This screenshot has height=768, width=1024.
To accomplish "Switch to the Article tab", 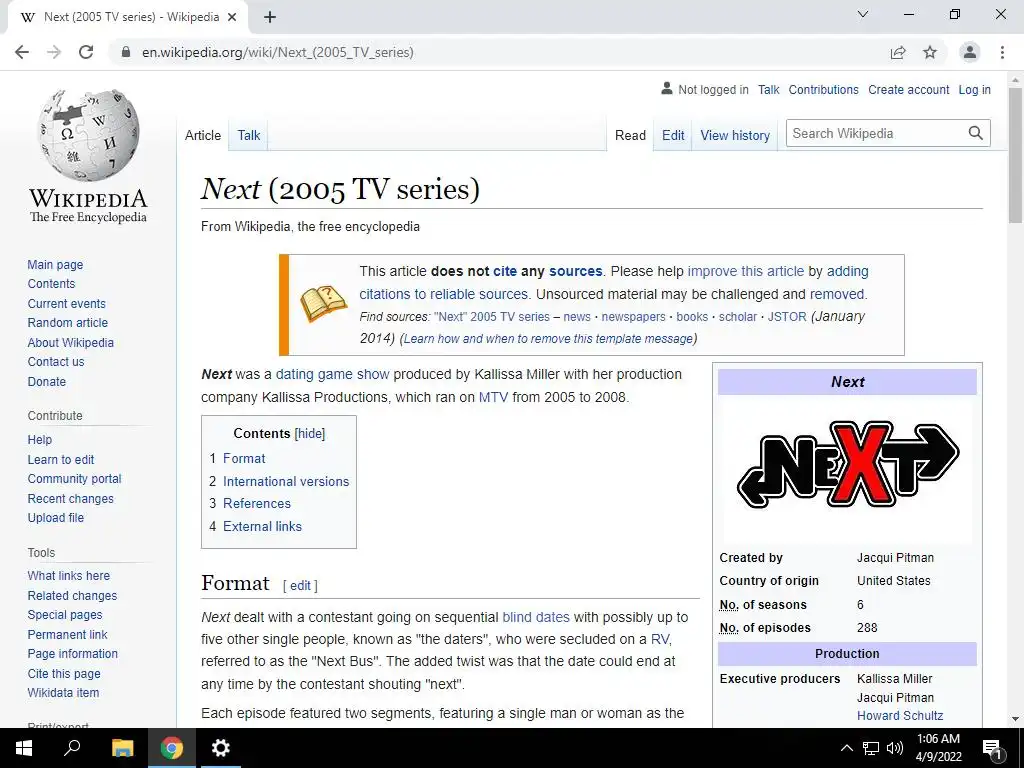I will click(x=203, y=135).
